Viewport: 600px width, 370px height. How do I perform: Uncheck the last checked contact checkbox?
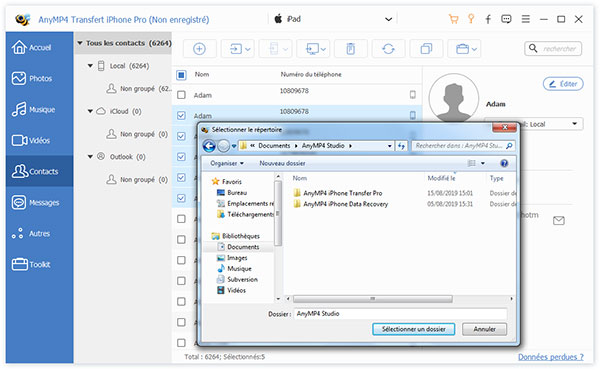pos(181,198)
